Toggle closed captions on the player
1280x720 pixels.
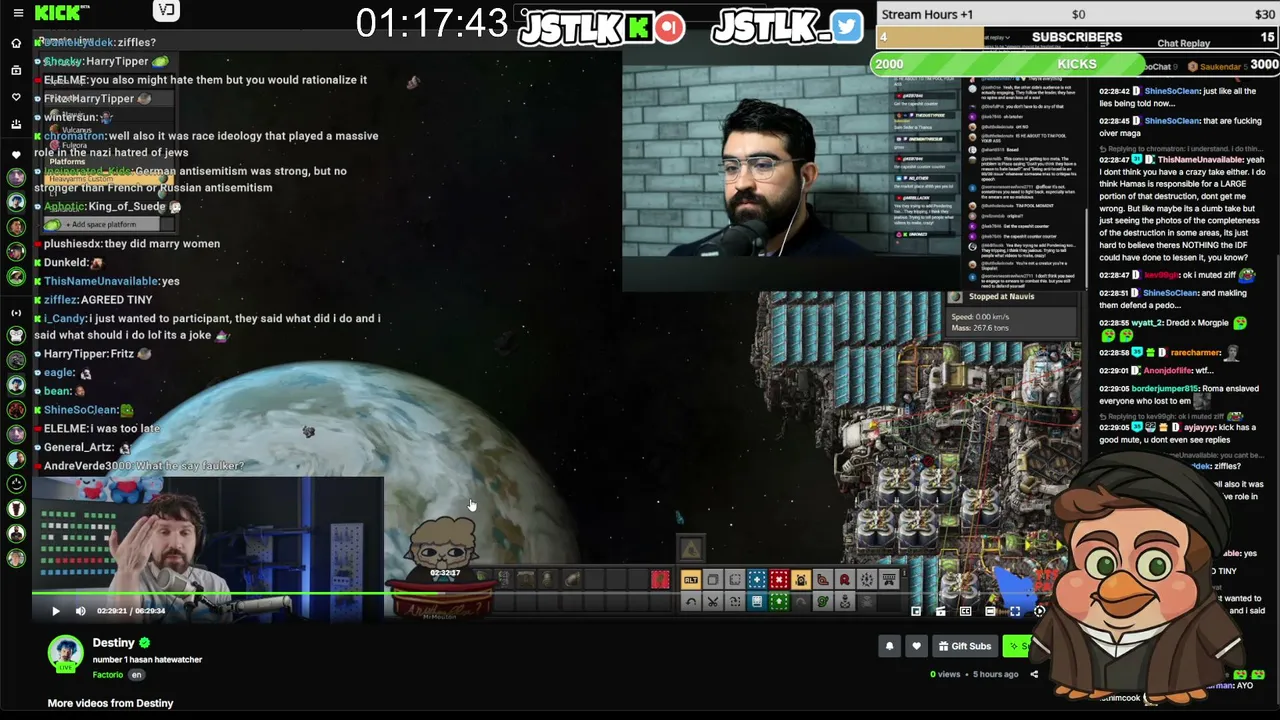[965, 611]
